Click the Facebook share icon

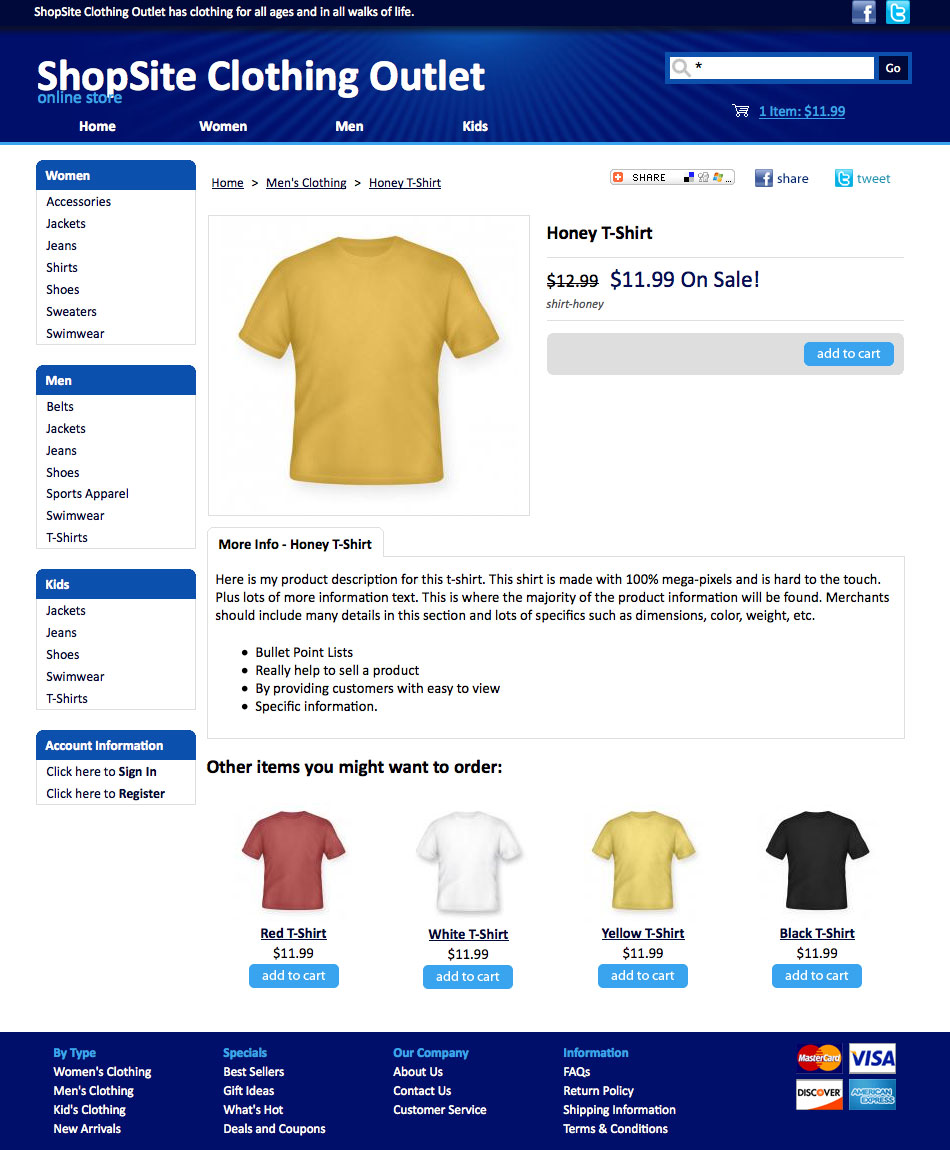[x=764, y=178]
